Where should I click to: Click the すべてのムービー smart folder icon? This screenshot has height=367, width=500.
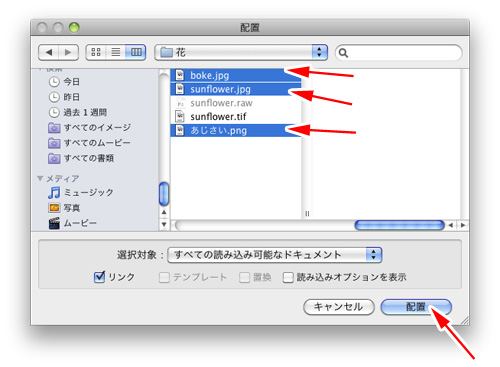tap(54, 143)
